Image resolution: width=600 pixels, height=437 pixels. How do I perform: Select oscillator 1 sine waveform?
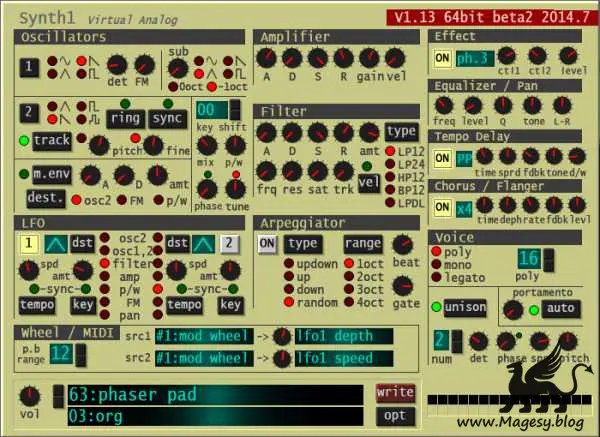pyautogui.click(x=52, y=61)
